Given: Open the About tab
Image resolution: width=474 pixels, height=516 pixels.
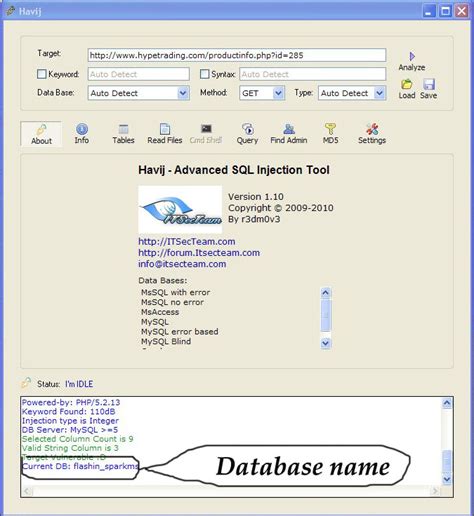Looking at the screenshot, I should 41,134.
